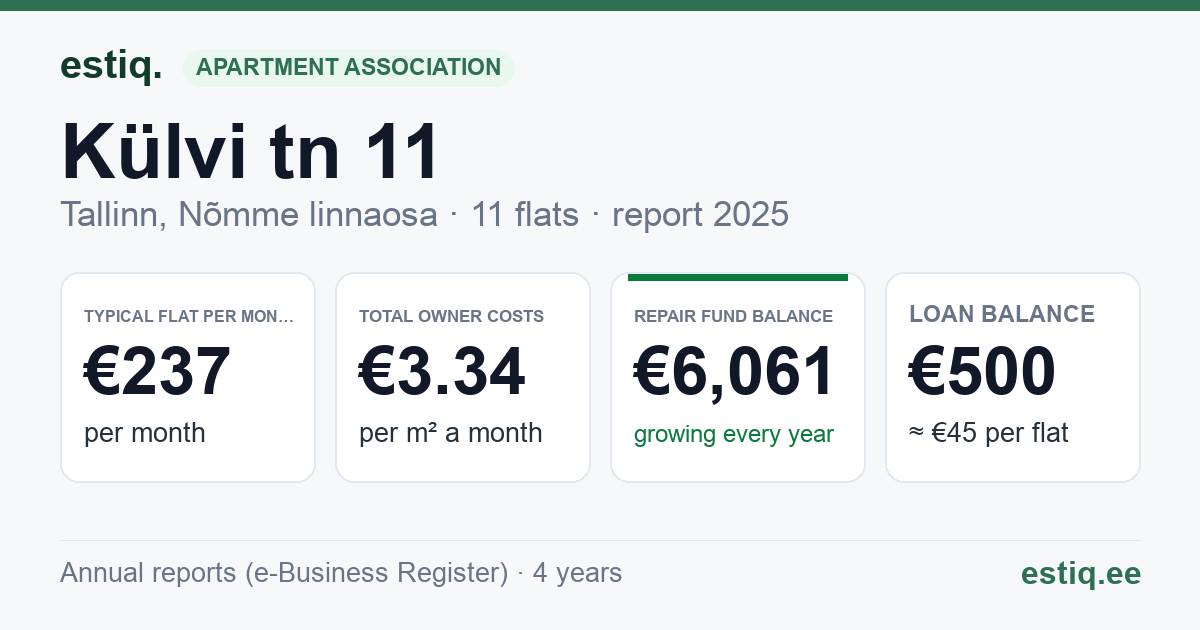The height and width of the screenshot is (630, 1200).
Task: Click the TOTAL OWNER COSTS label
Action: pos(451,316)
